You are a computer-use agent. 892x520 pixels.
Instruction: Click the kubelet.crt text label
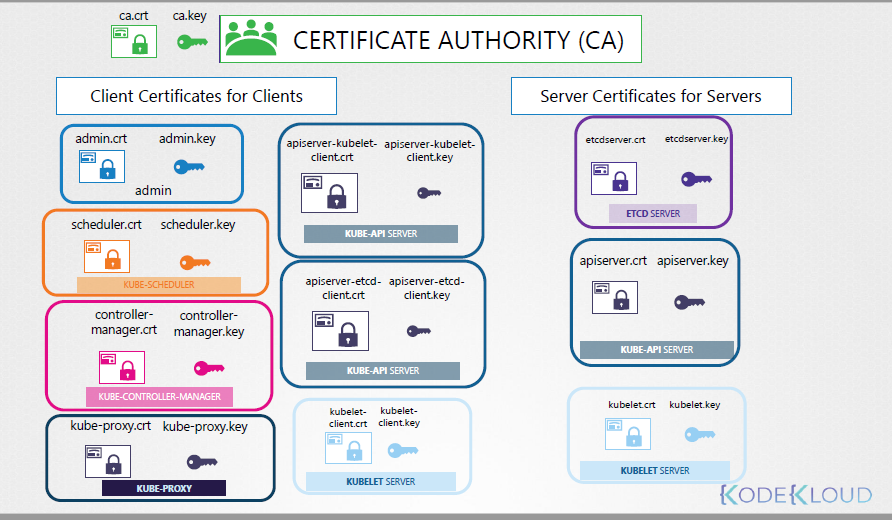pyautogui.click(x=631, y=405)
